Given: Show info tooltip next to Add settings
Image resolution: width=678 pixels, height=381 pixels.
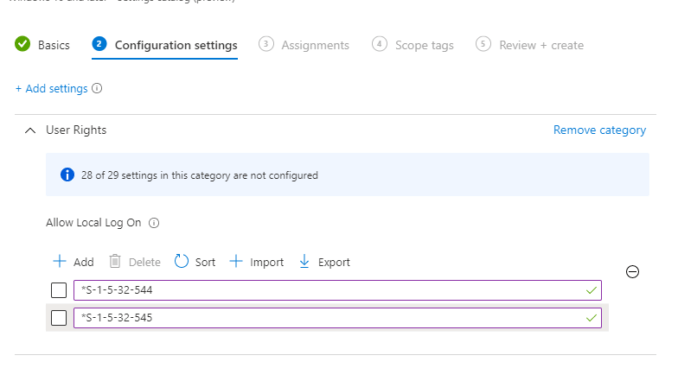Looking at the screenshot, I should pos(97,88).
